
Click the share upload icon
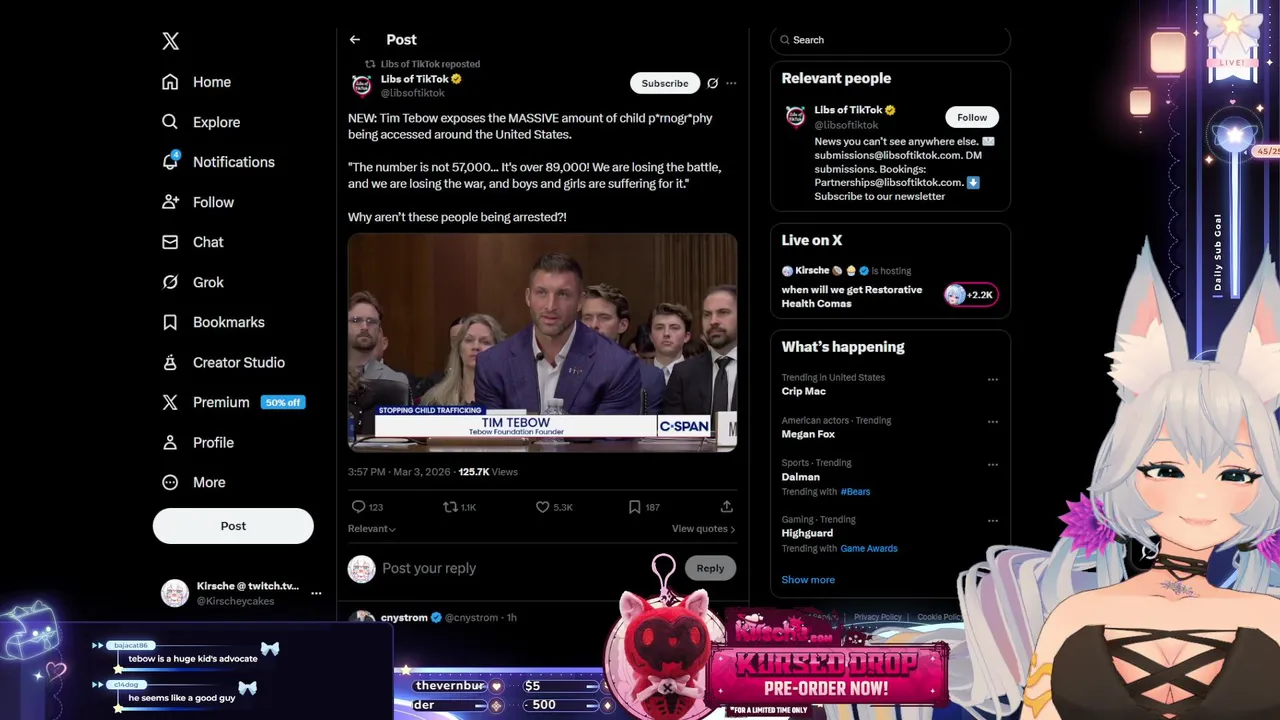pyautogui.click(x=727, y=507)
